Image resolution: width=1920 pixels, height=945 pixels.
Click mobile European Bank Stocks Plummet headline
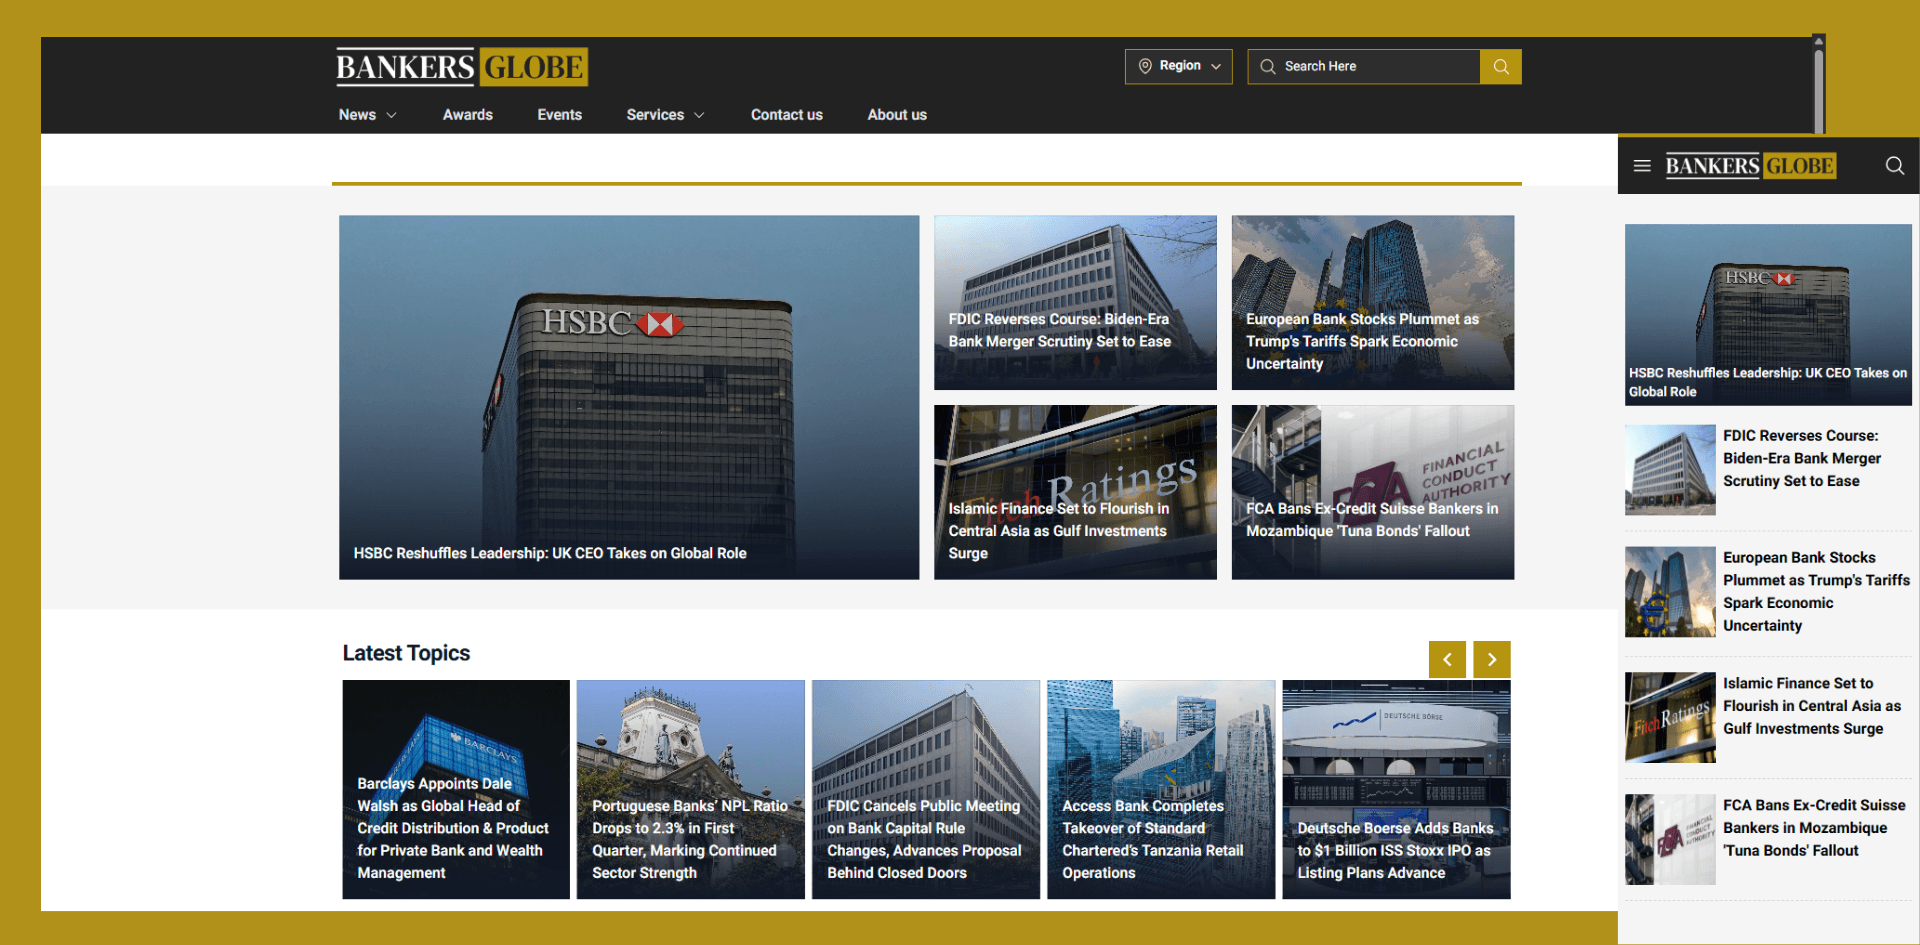pos(1816,591)
